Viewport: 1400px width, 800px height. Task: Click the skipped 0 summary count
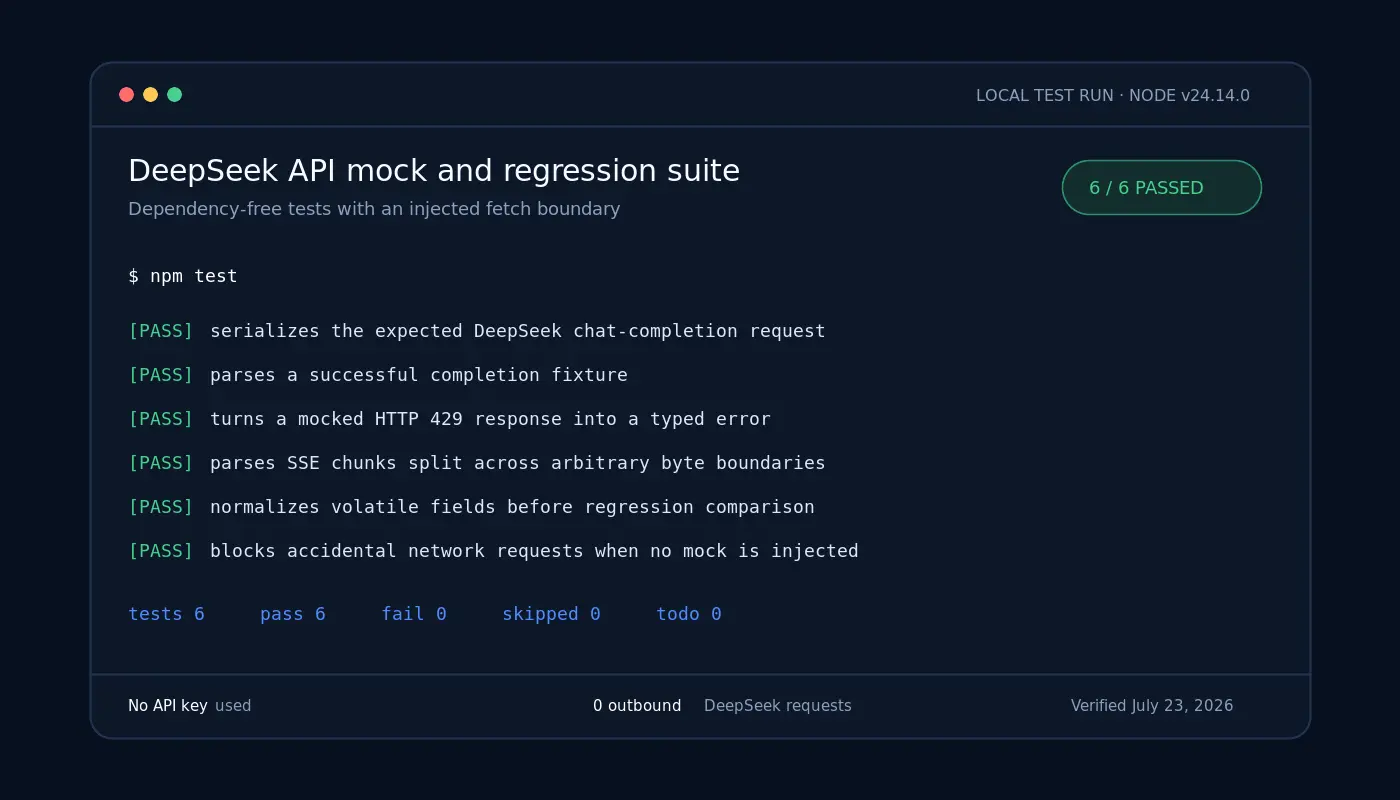(x=551, y=614)
